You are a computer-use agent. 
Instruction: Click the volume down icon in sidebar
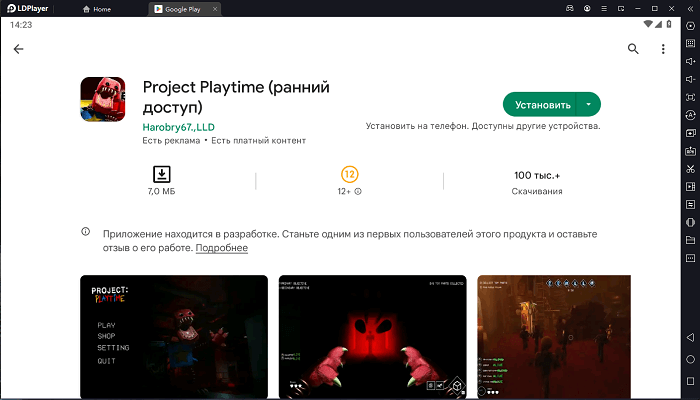click(x=691, y=79)
